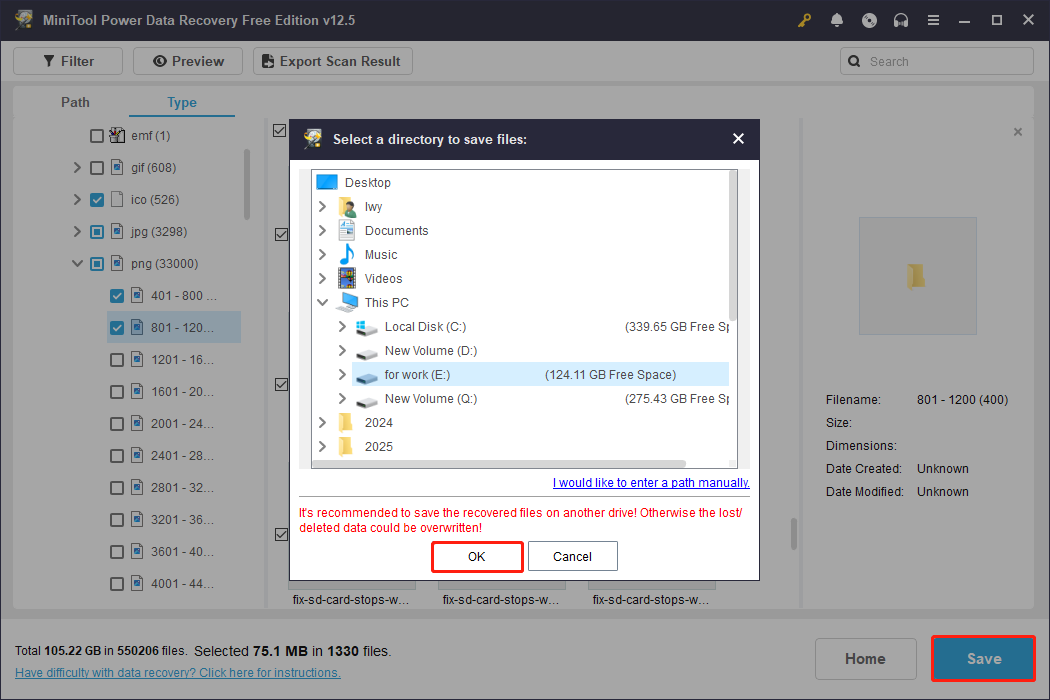Screen dimensions: 1050x700
Task: Expand the Documents node in dialog
Action: point(323,230)
